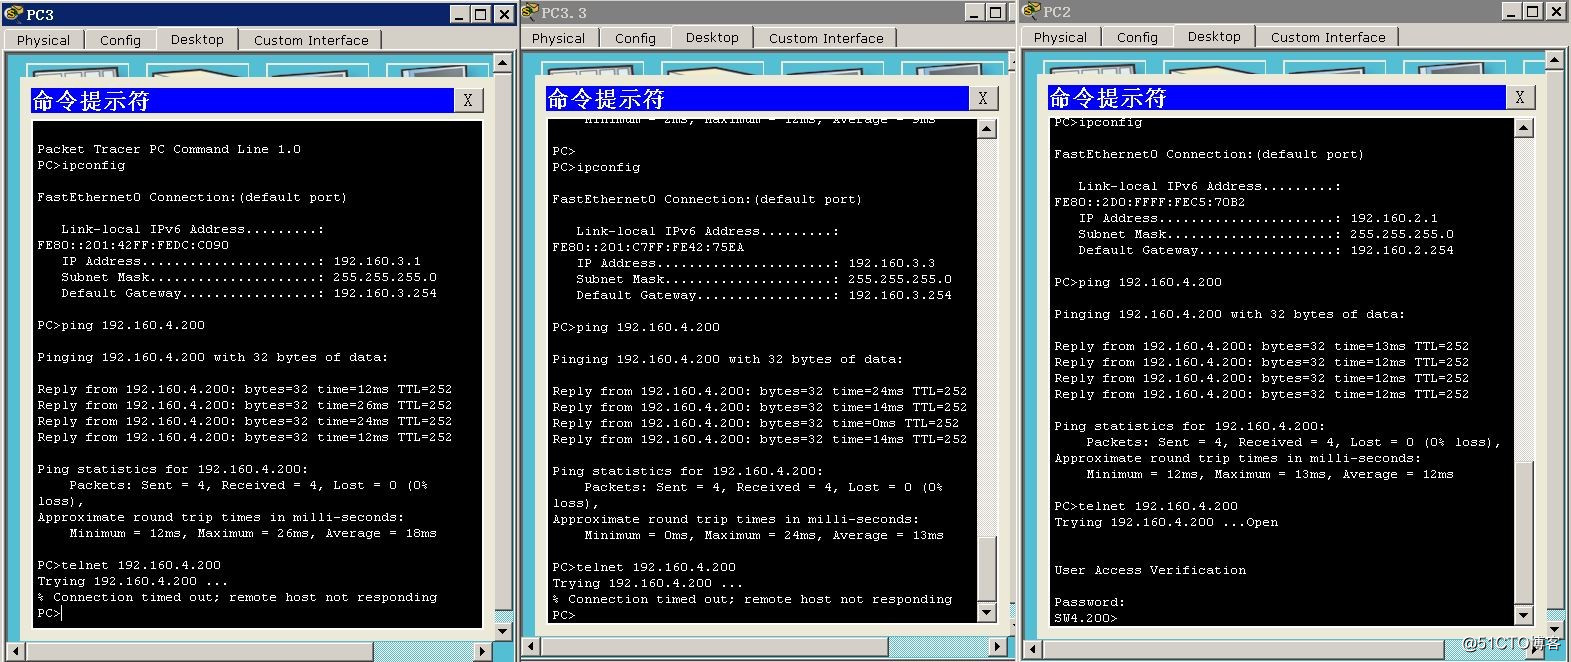Click PC3 horizontal scrollbar left arrow
1571x662 pixels.
coord(15,650)
